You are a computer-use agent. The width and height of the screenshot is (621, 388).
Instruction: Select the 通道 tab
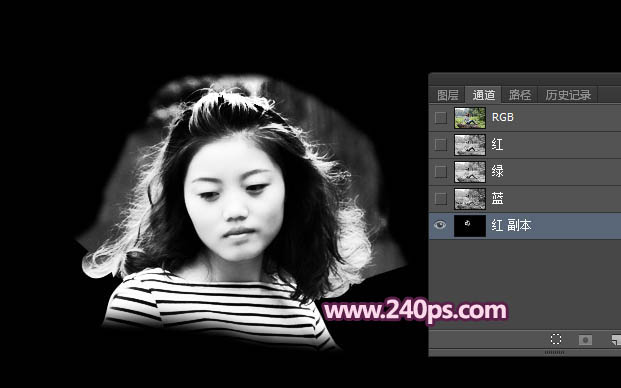[x=484, y=95]
